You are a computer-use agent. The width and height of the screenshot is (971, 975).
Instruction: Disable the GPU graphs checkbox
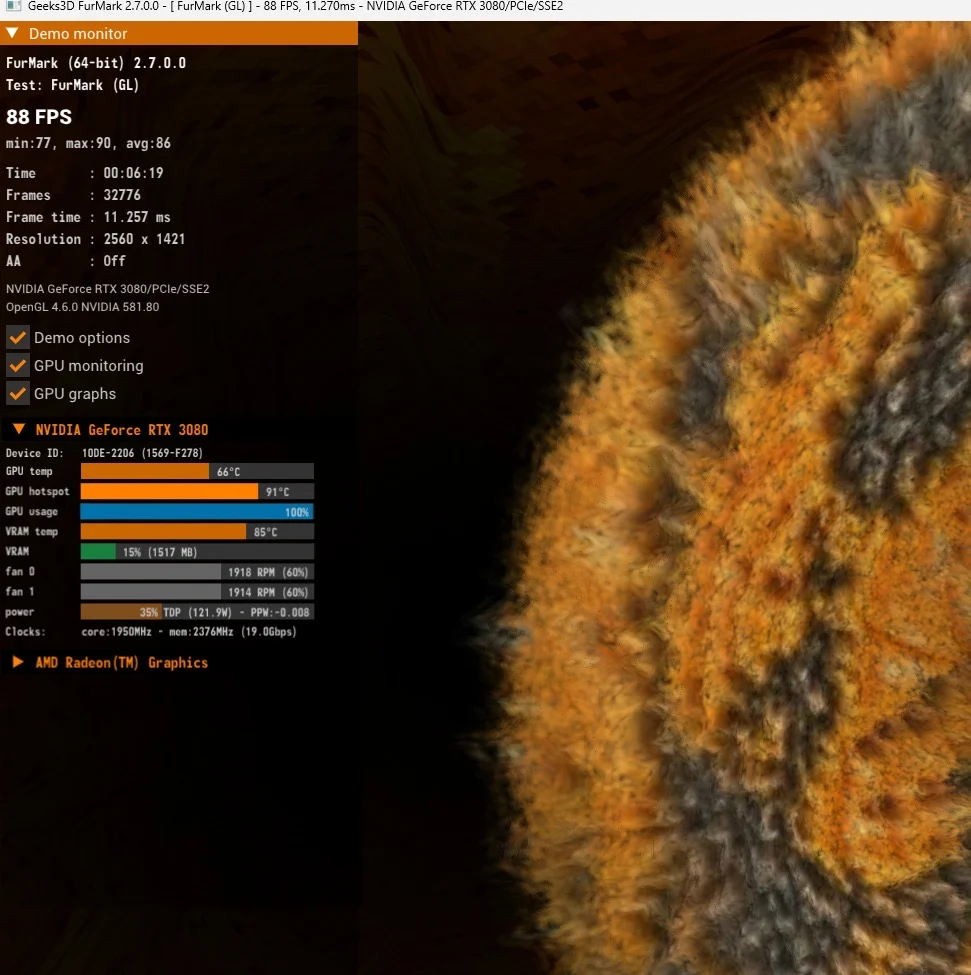pos(18,394)
